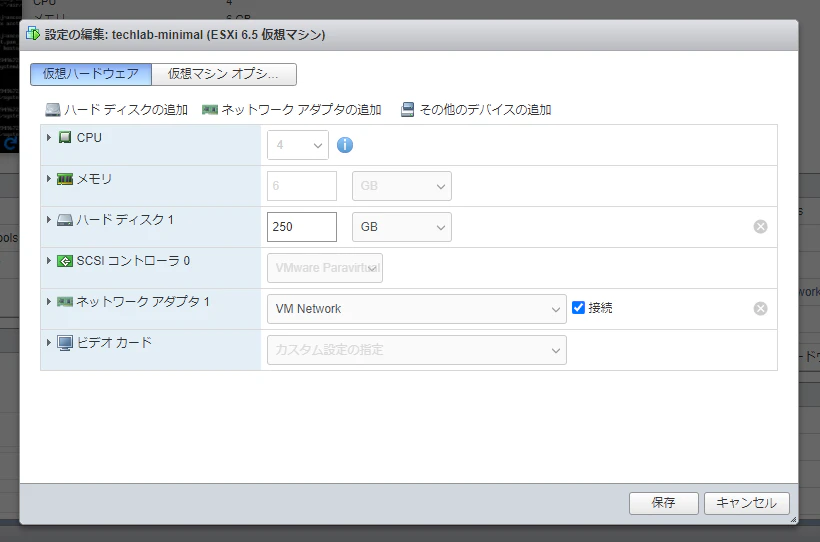Expand the ビデオ カード row
The height and width of the screenshot is (542, 820).
coord(49,343)
